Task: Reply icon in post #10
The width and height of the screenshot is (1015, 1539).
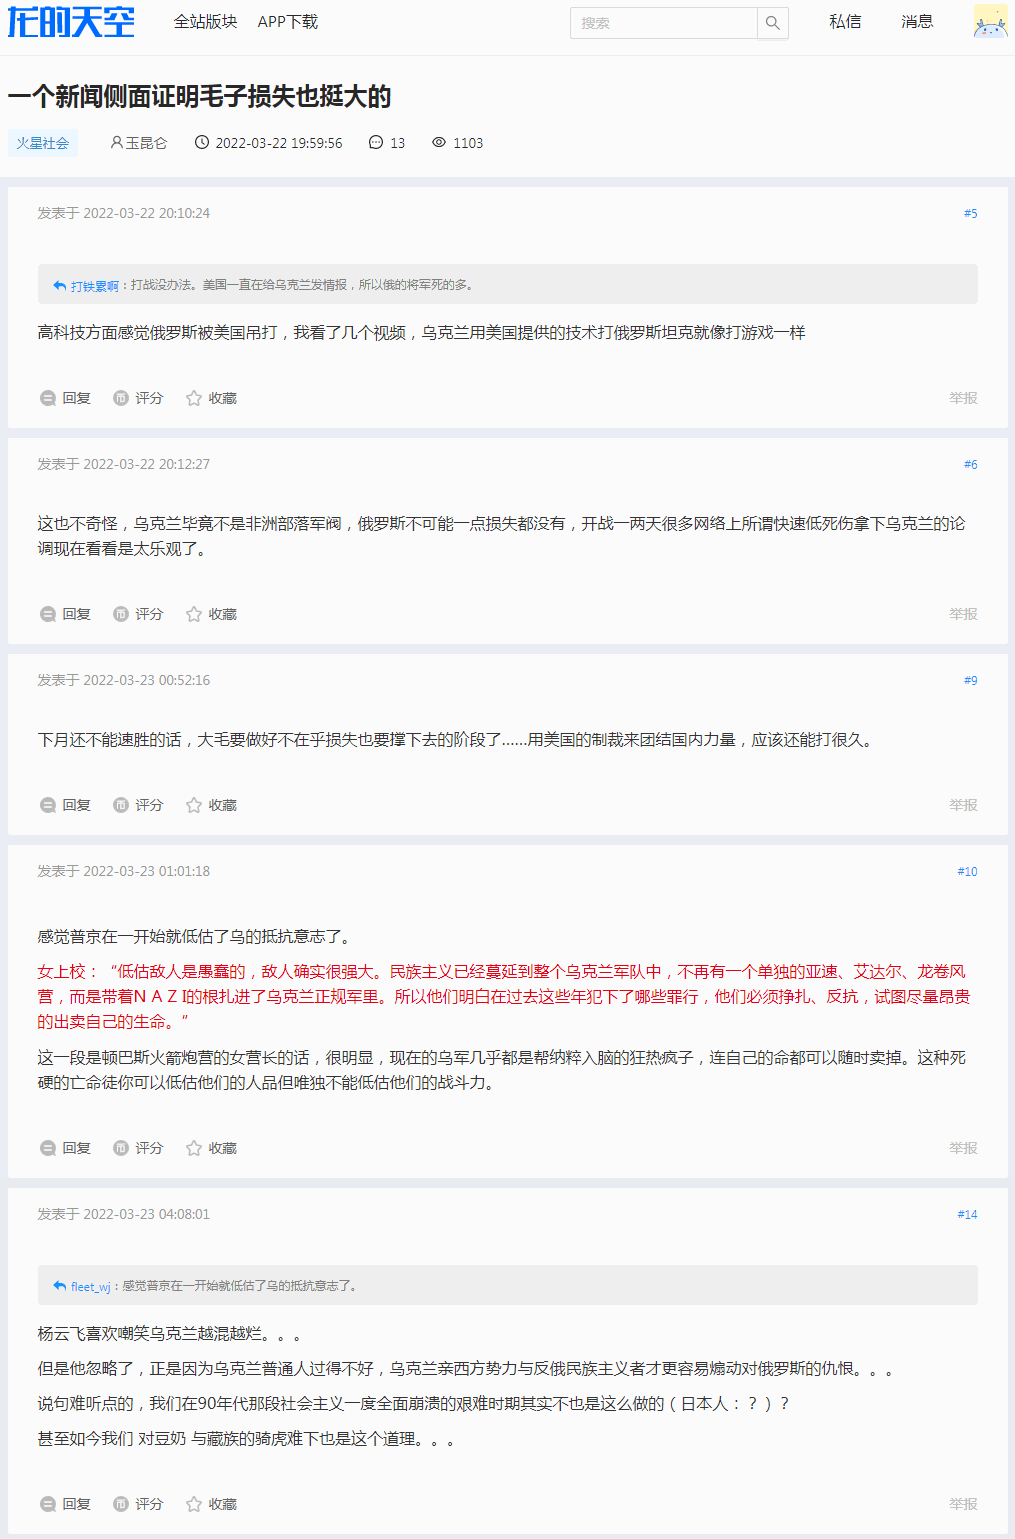Action: [x=48, y=1148]
